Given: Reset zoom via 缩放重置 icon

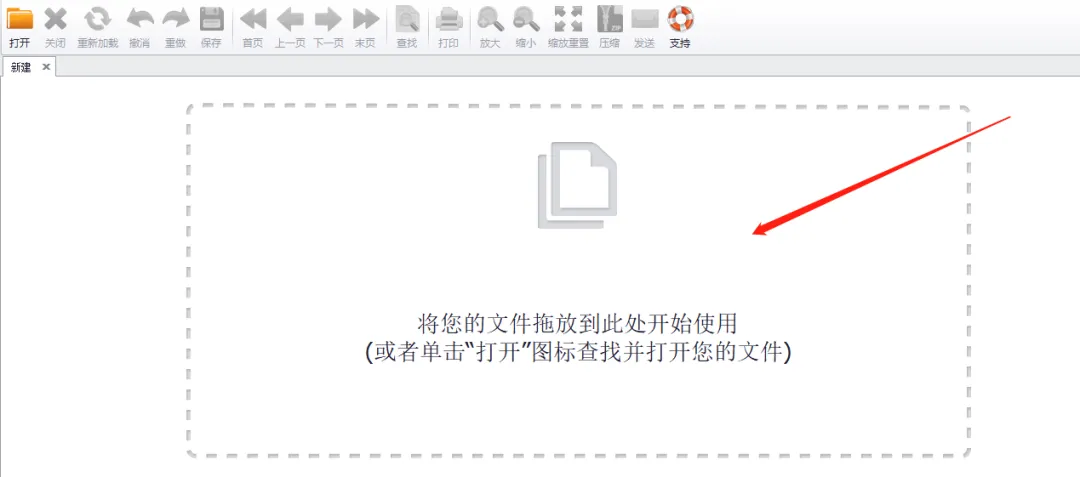Looking at the screenshot, I should pos(568,19).
